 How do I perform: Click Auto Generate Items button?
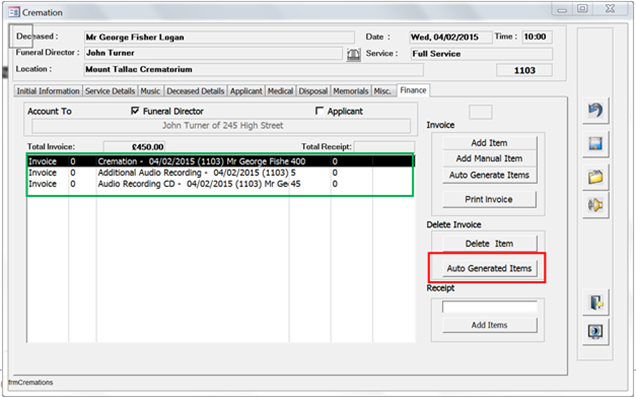click(x=489, y=175)
